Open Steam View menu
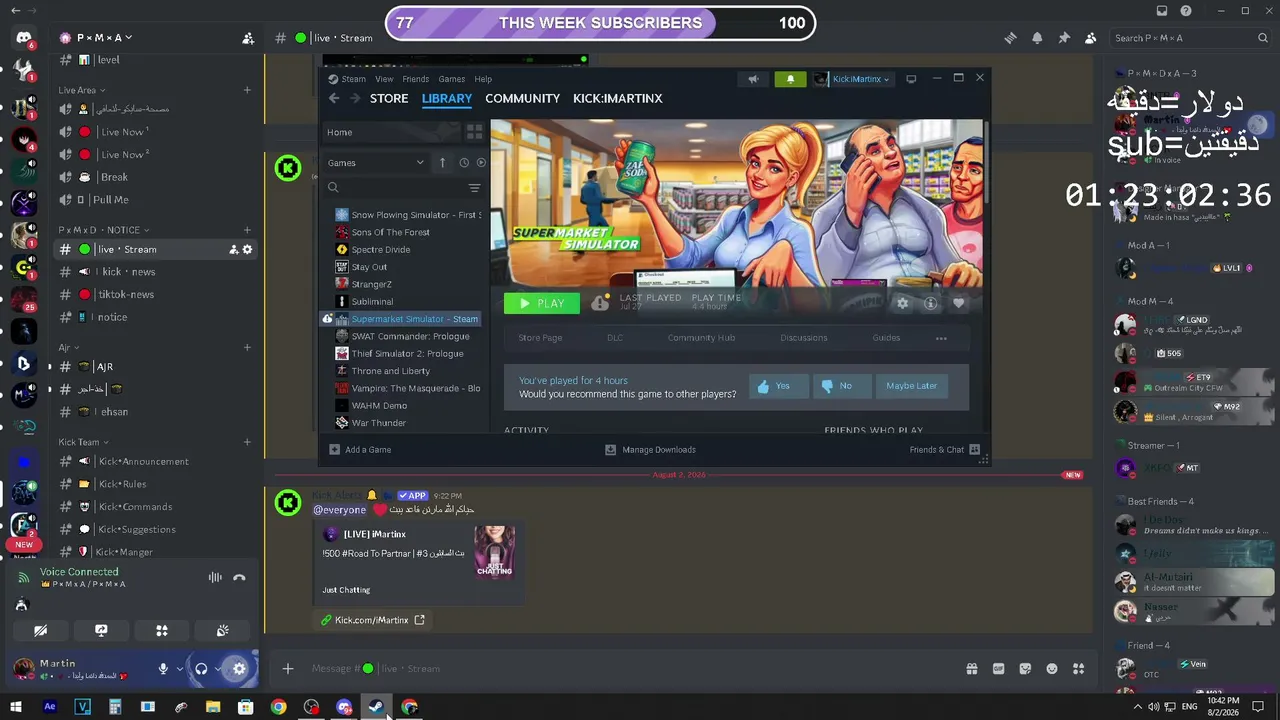The image size is (1280, 720). 384,79
